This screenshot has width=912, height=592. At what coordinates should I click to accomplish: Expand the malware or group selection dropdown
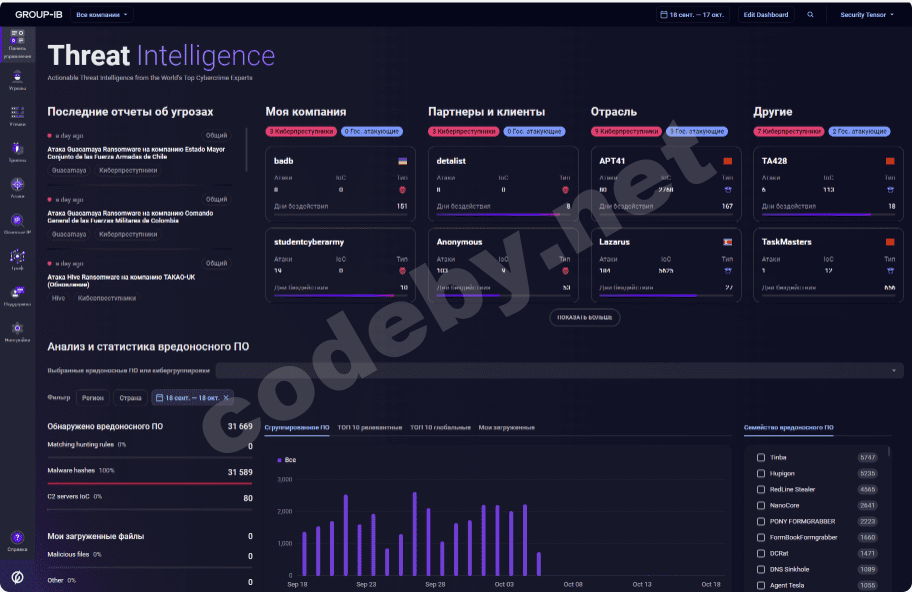pos(560,370)
